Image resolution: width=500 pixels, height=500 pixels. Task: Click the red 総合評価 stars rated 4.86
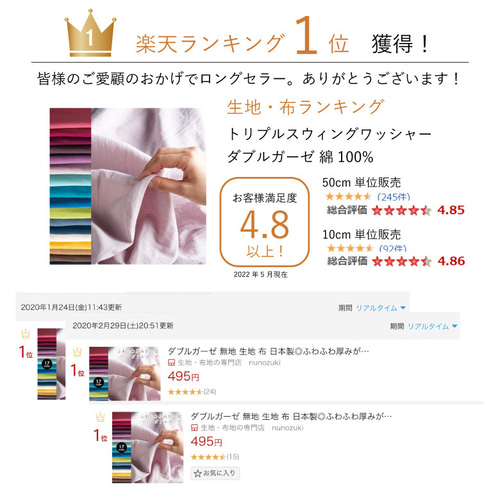click(401, 261)
